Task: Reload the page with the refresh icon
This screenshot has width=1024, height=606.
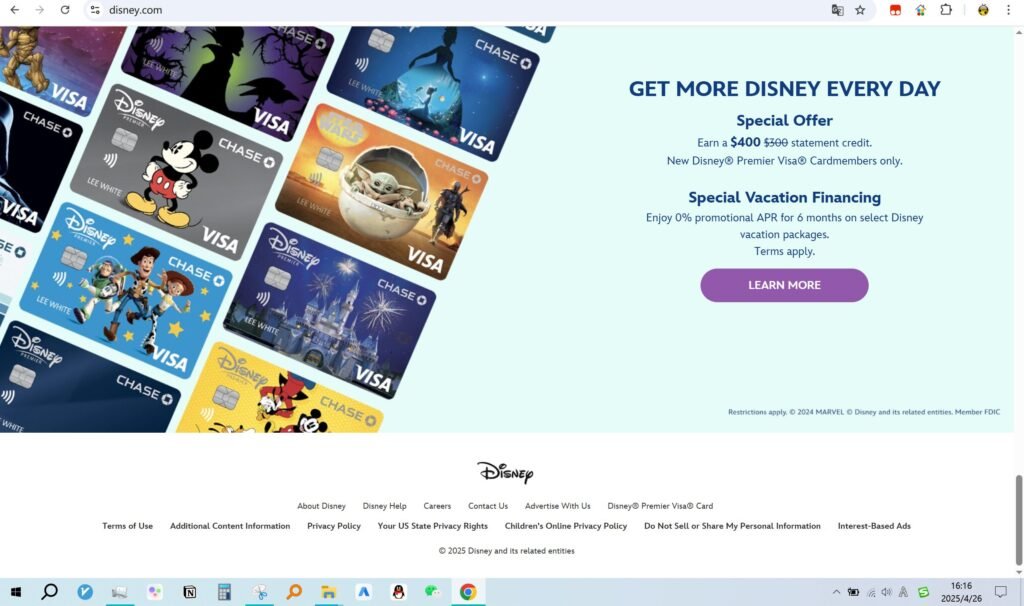Action: [65, 10]
